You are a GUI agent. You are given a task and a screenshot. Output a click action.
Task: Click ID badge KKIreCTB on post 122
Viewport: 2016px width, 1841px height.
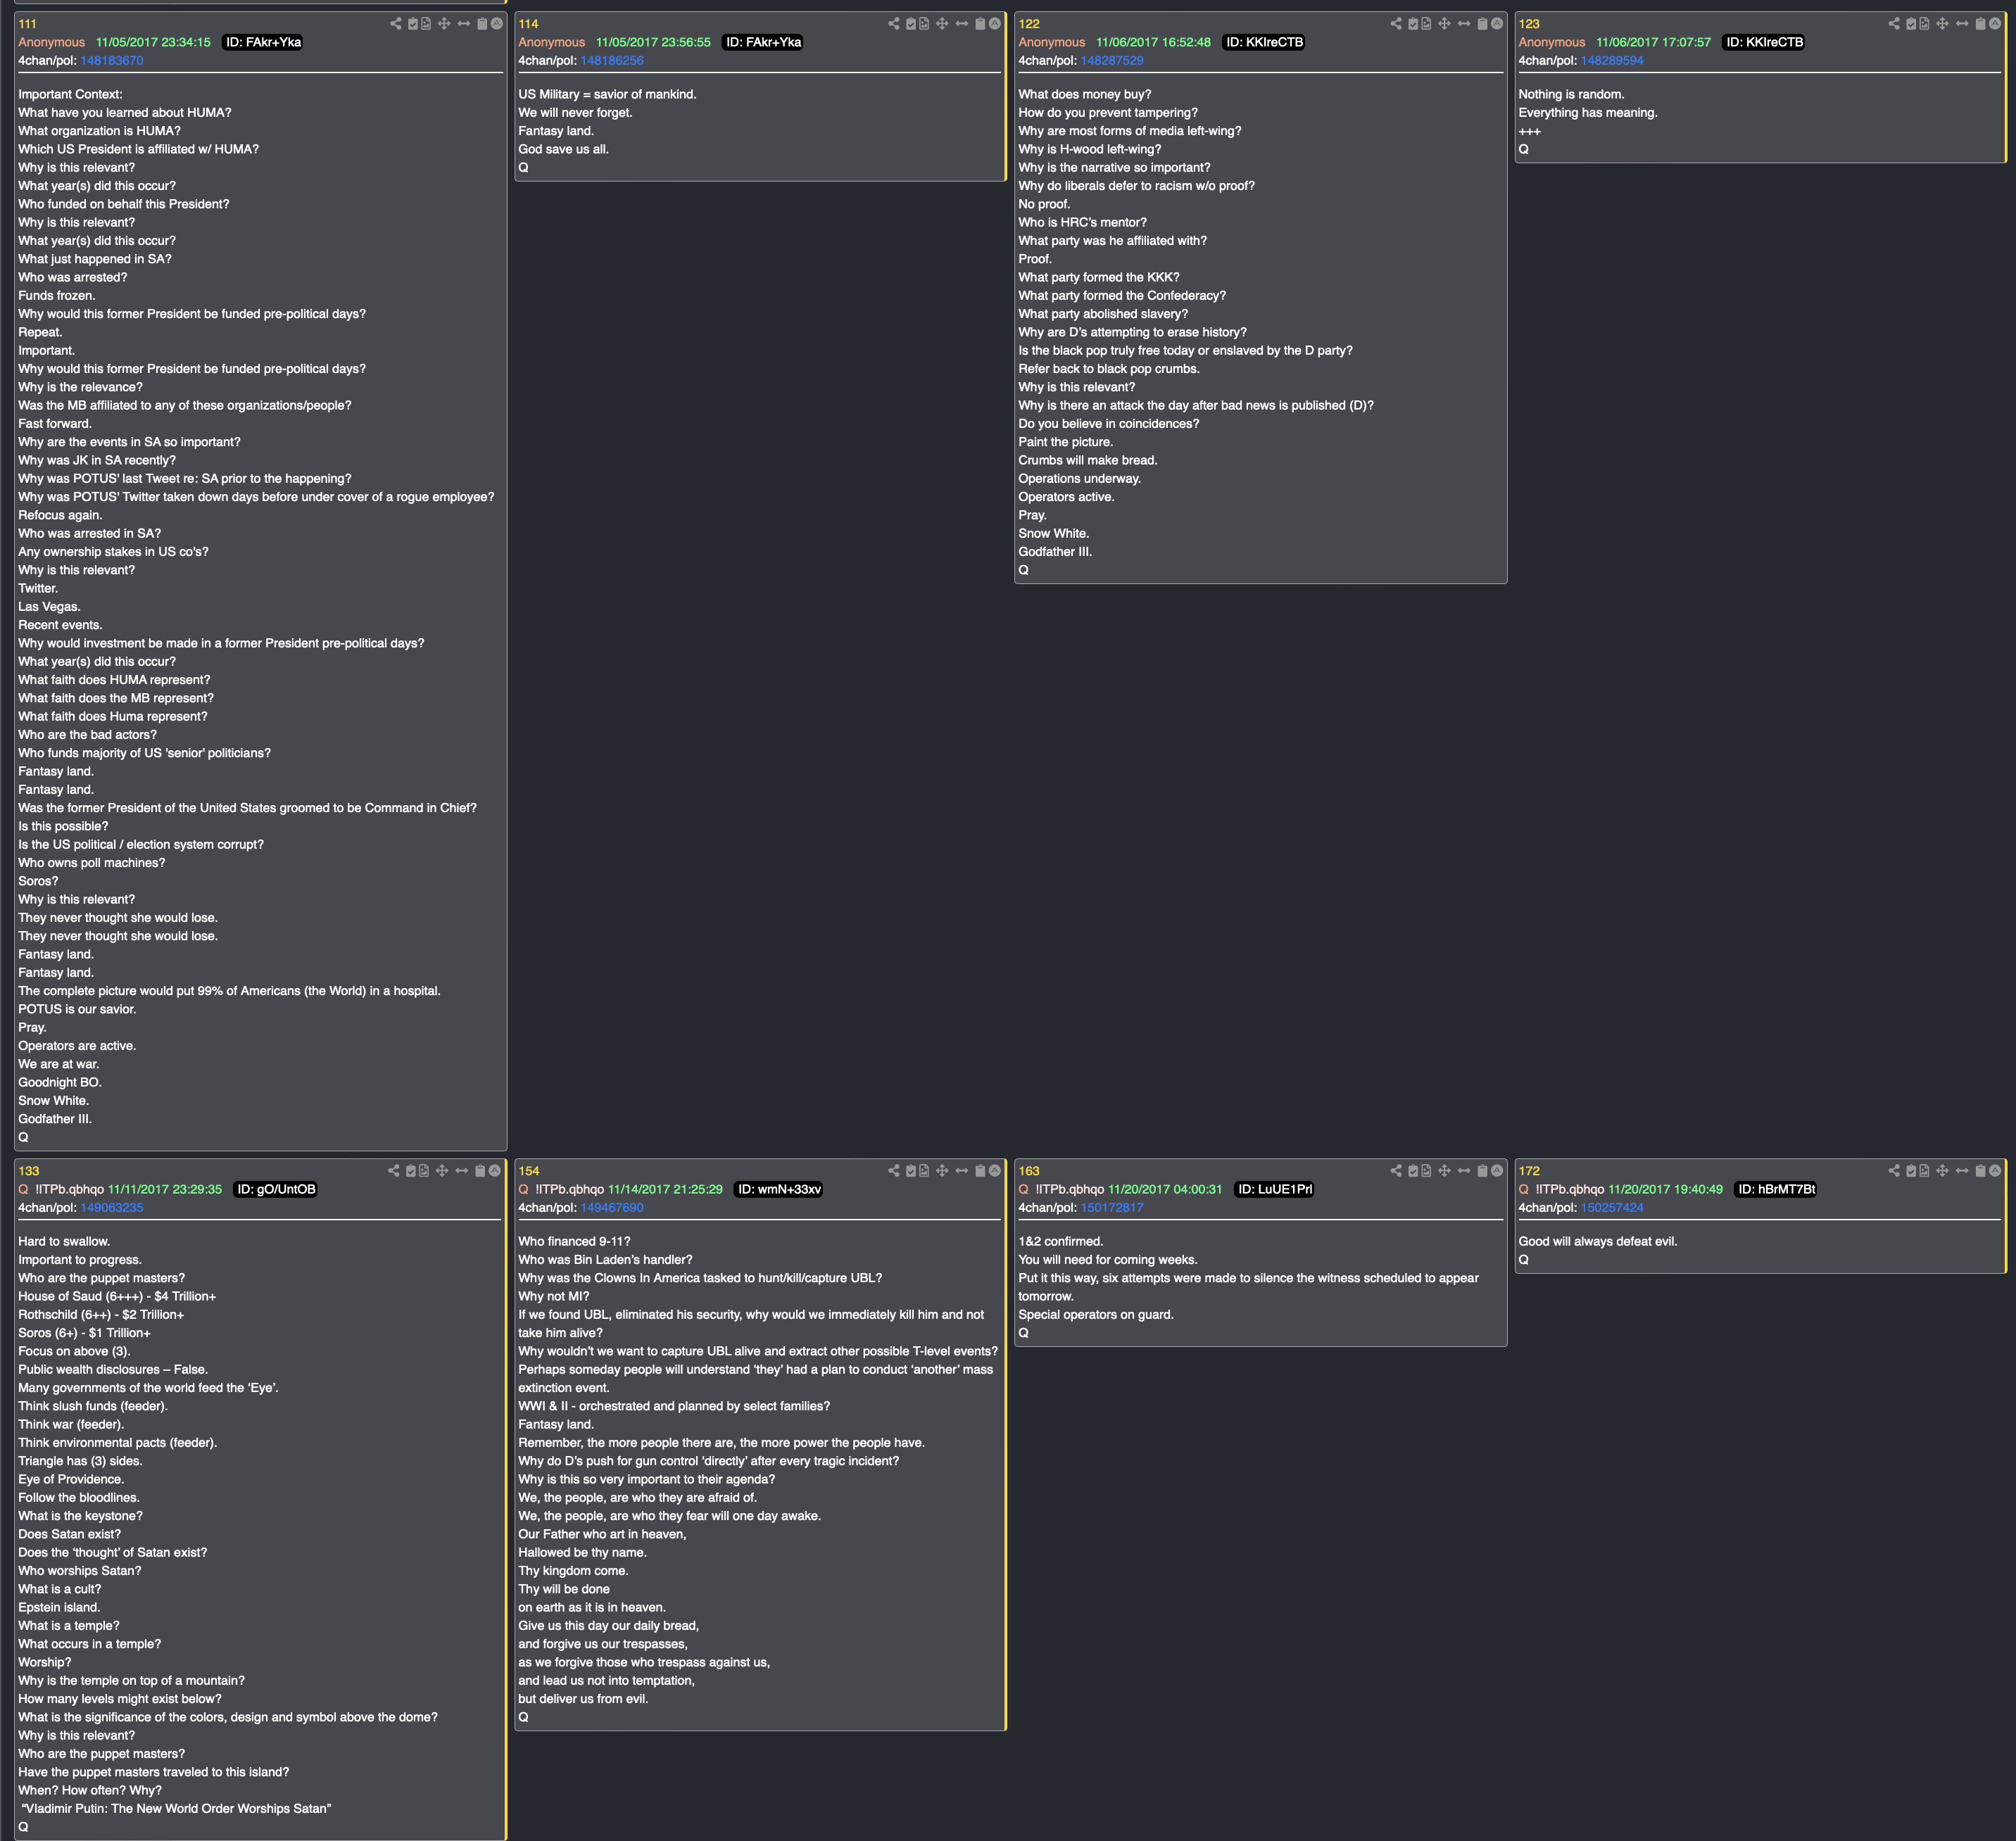1264,42
